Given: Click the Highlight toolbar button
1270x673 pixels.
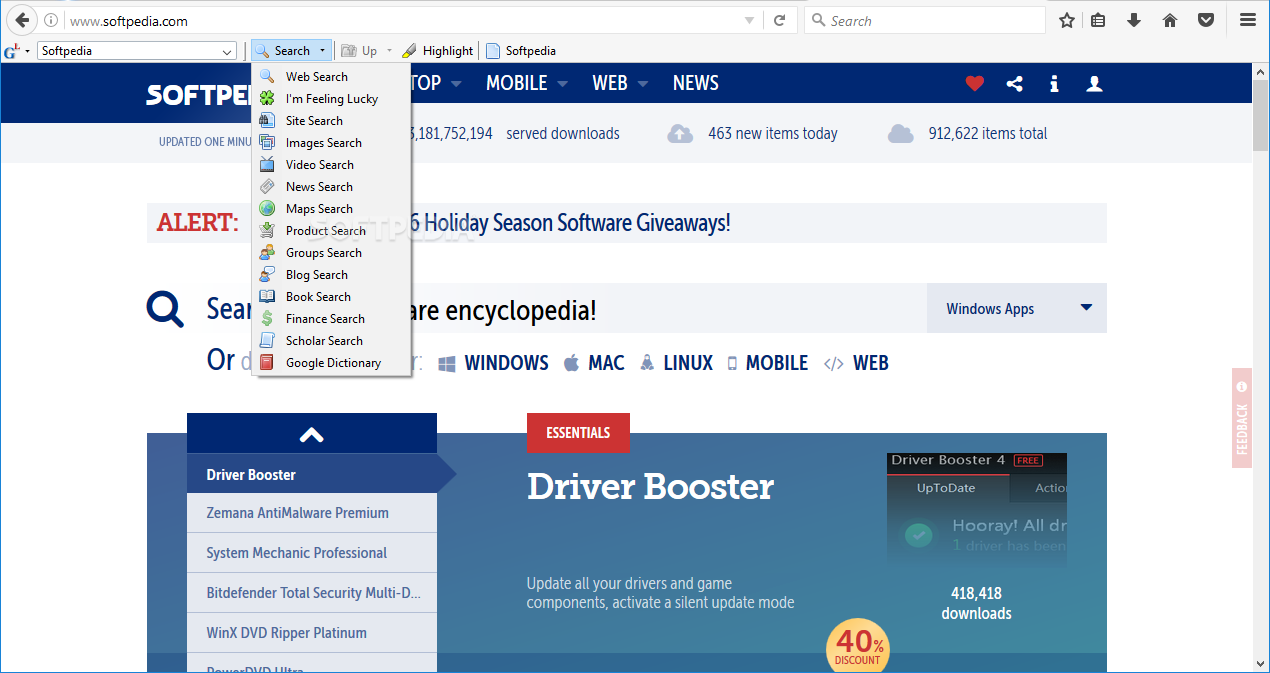Looking at the screenshot, I should (x=438, y=51).
